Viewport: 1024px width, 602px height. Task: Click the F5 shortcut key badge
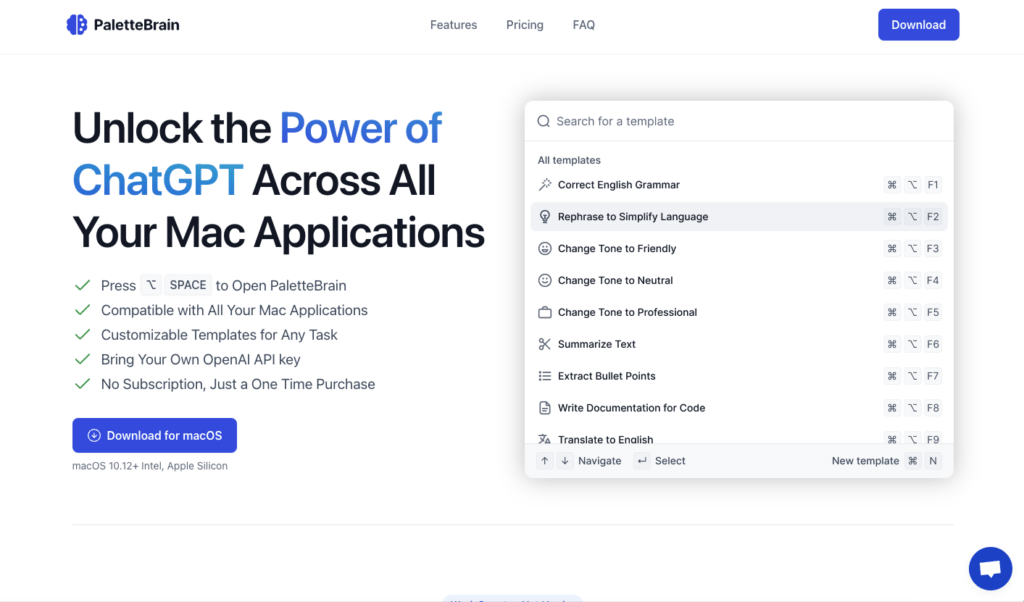click(933, 313)
